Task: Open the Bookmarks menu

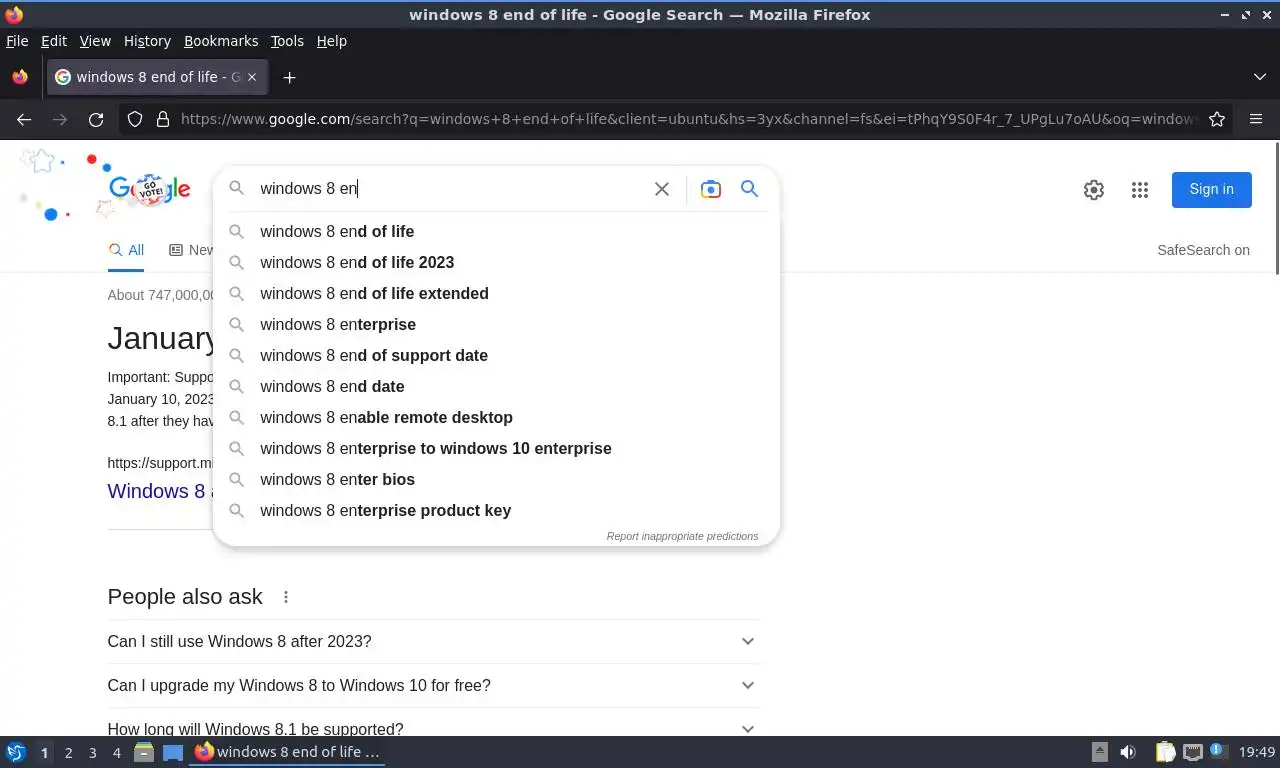Action: click(221, 41)
